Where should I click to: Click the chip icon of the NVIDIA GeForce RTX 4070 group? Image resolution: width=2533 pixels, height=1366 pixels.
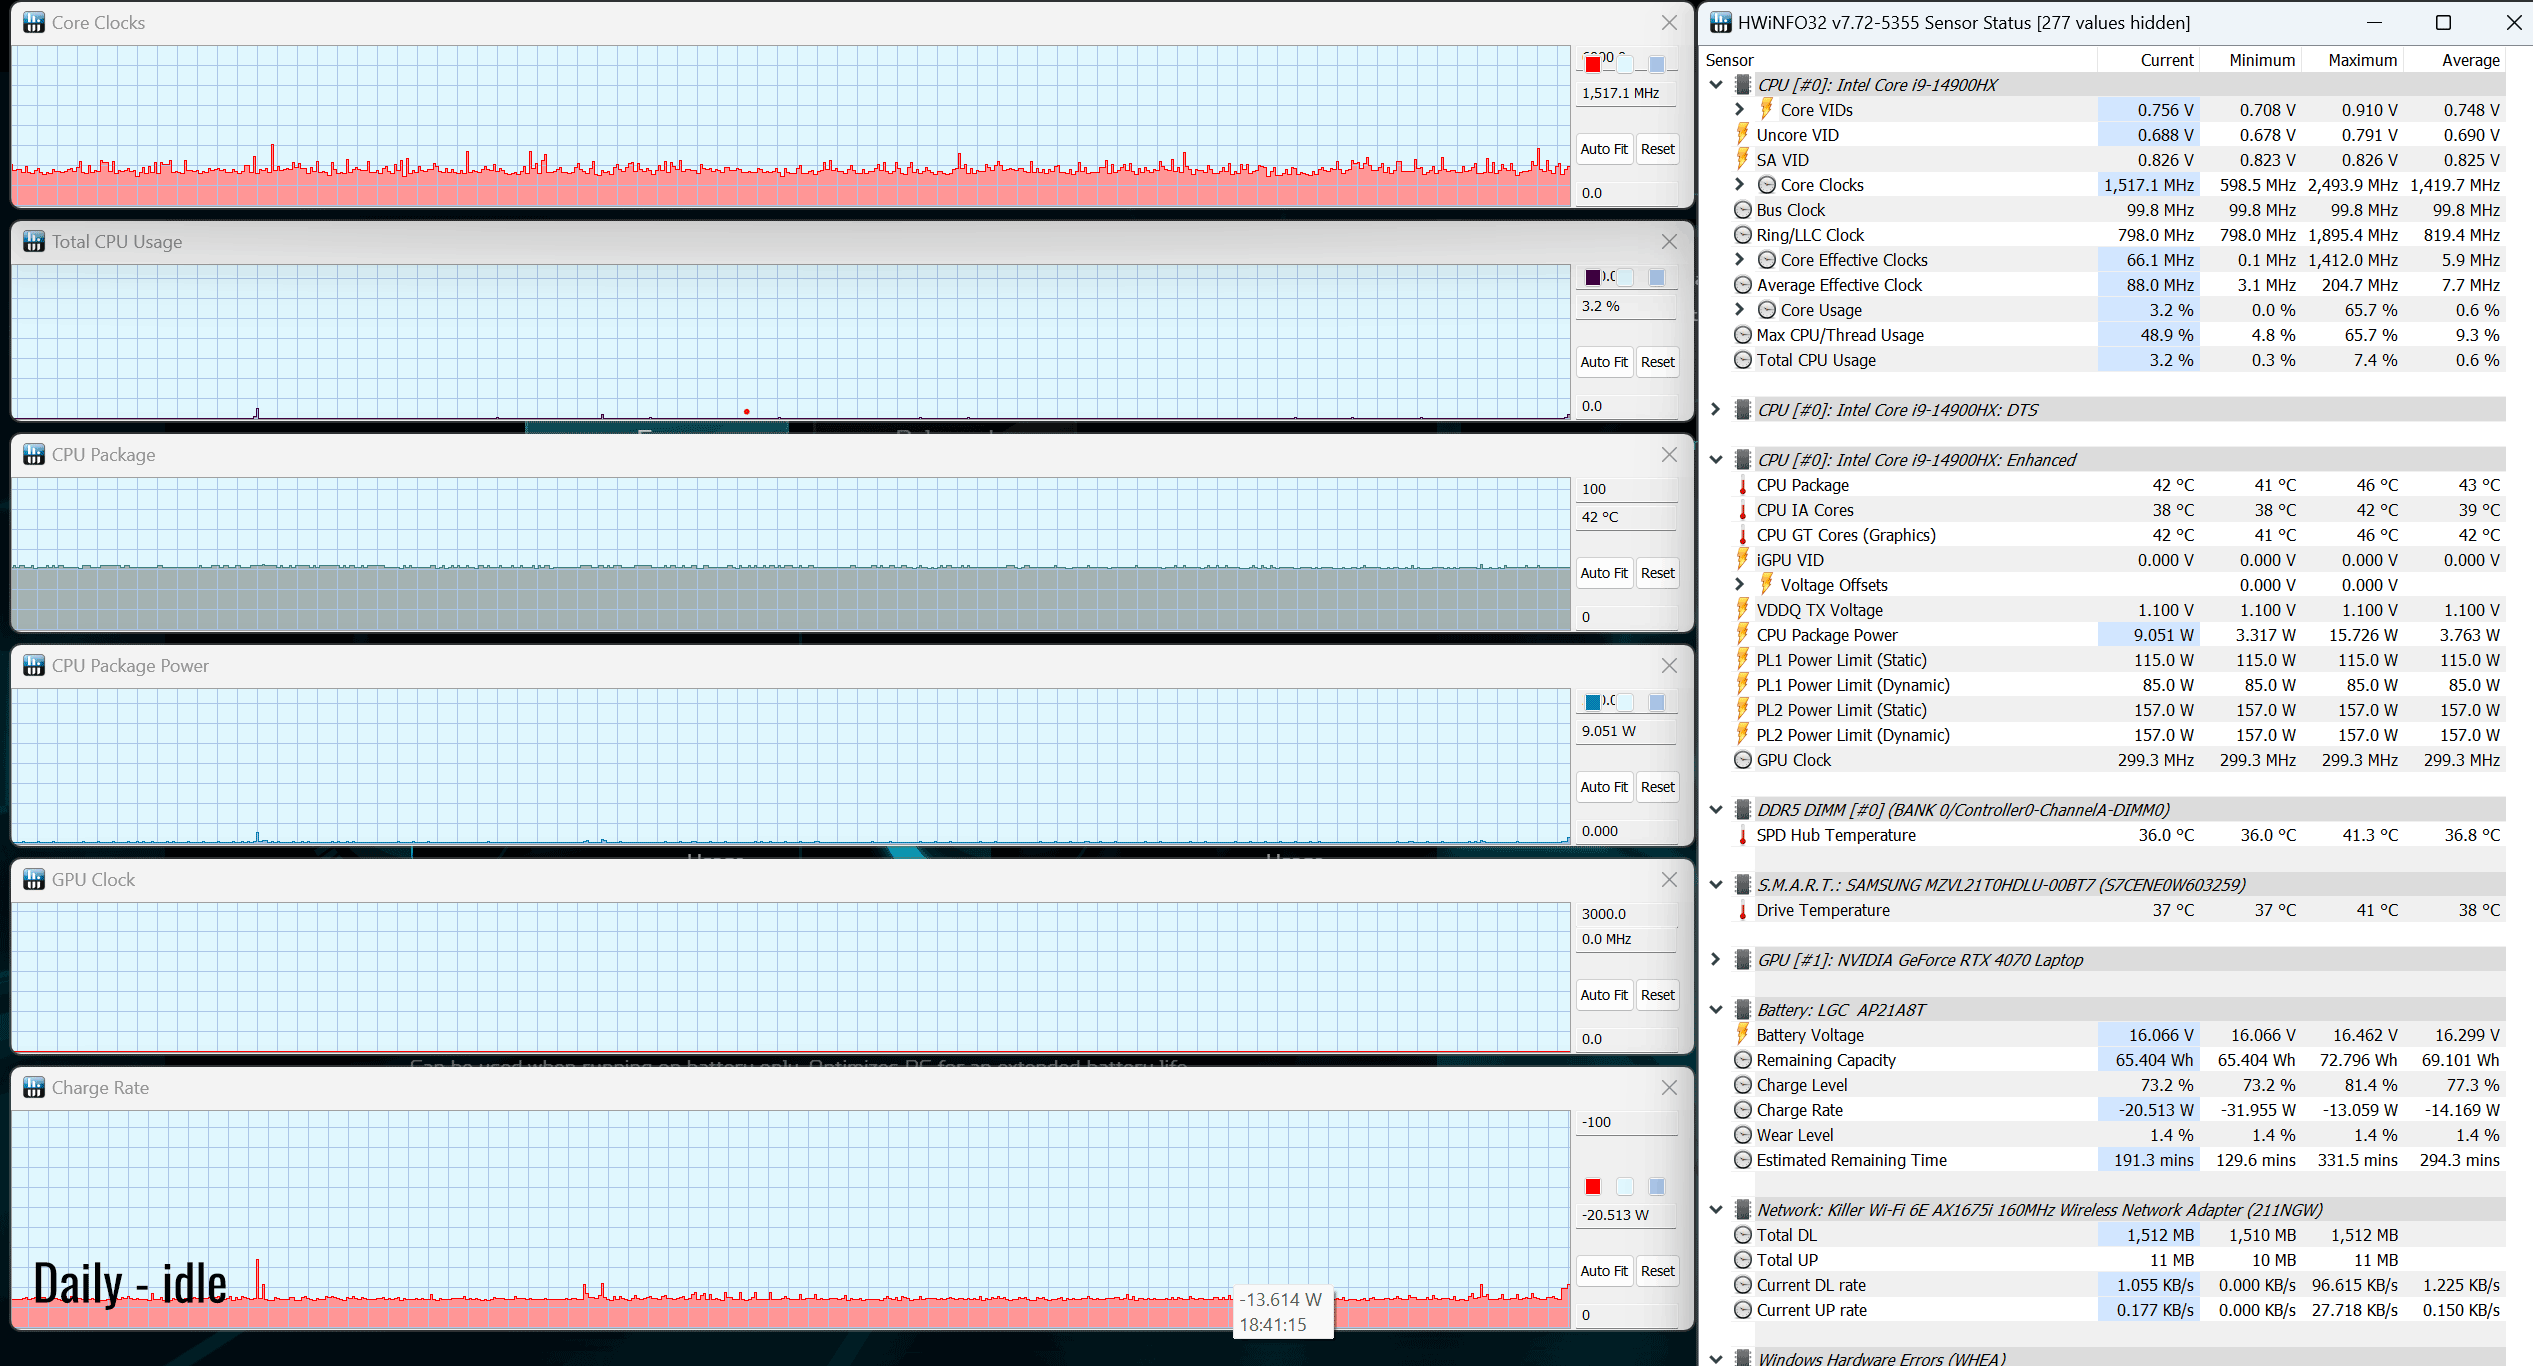click(x=1743, y=960)
